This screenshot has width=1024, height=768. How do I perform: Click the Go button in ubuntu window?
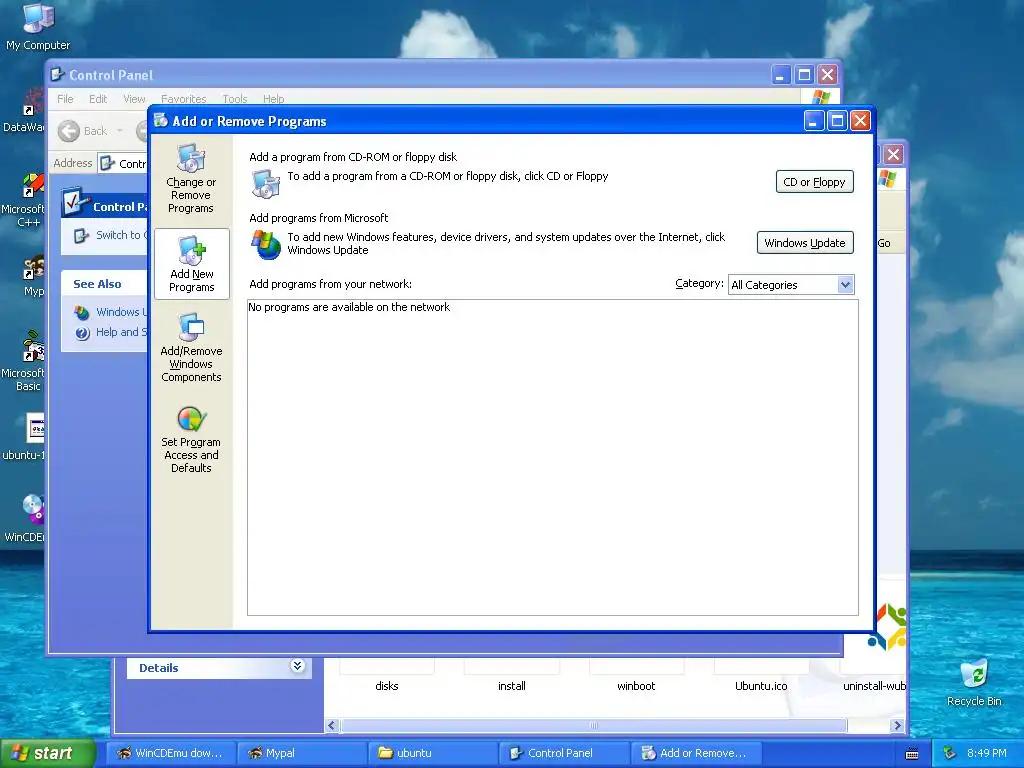tap(884, 243)
